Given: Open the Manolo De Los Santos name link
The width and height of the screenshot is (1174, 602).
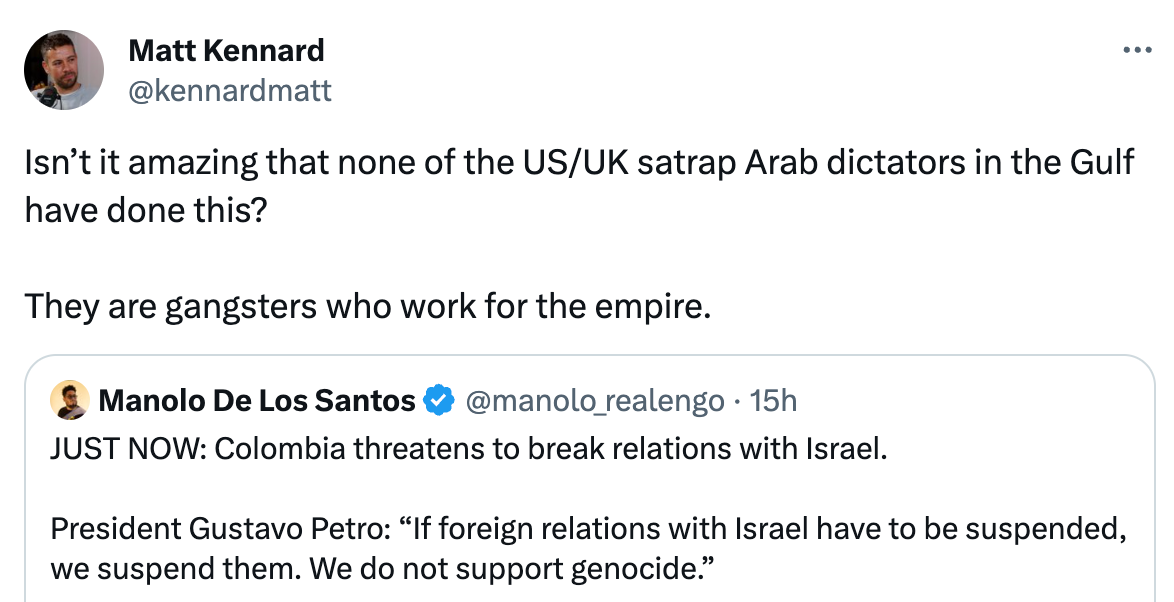Looking at the screenshot, I should click(257, 401).
